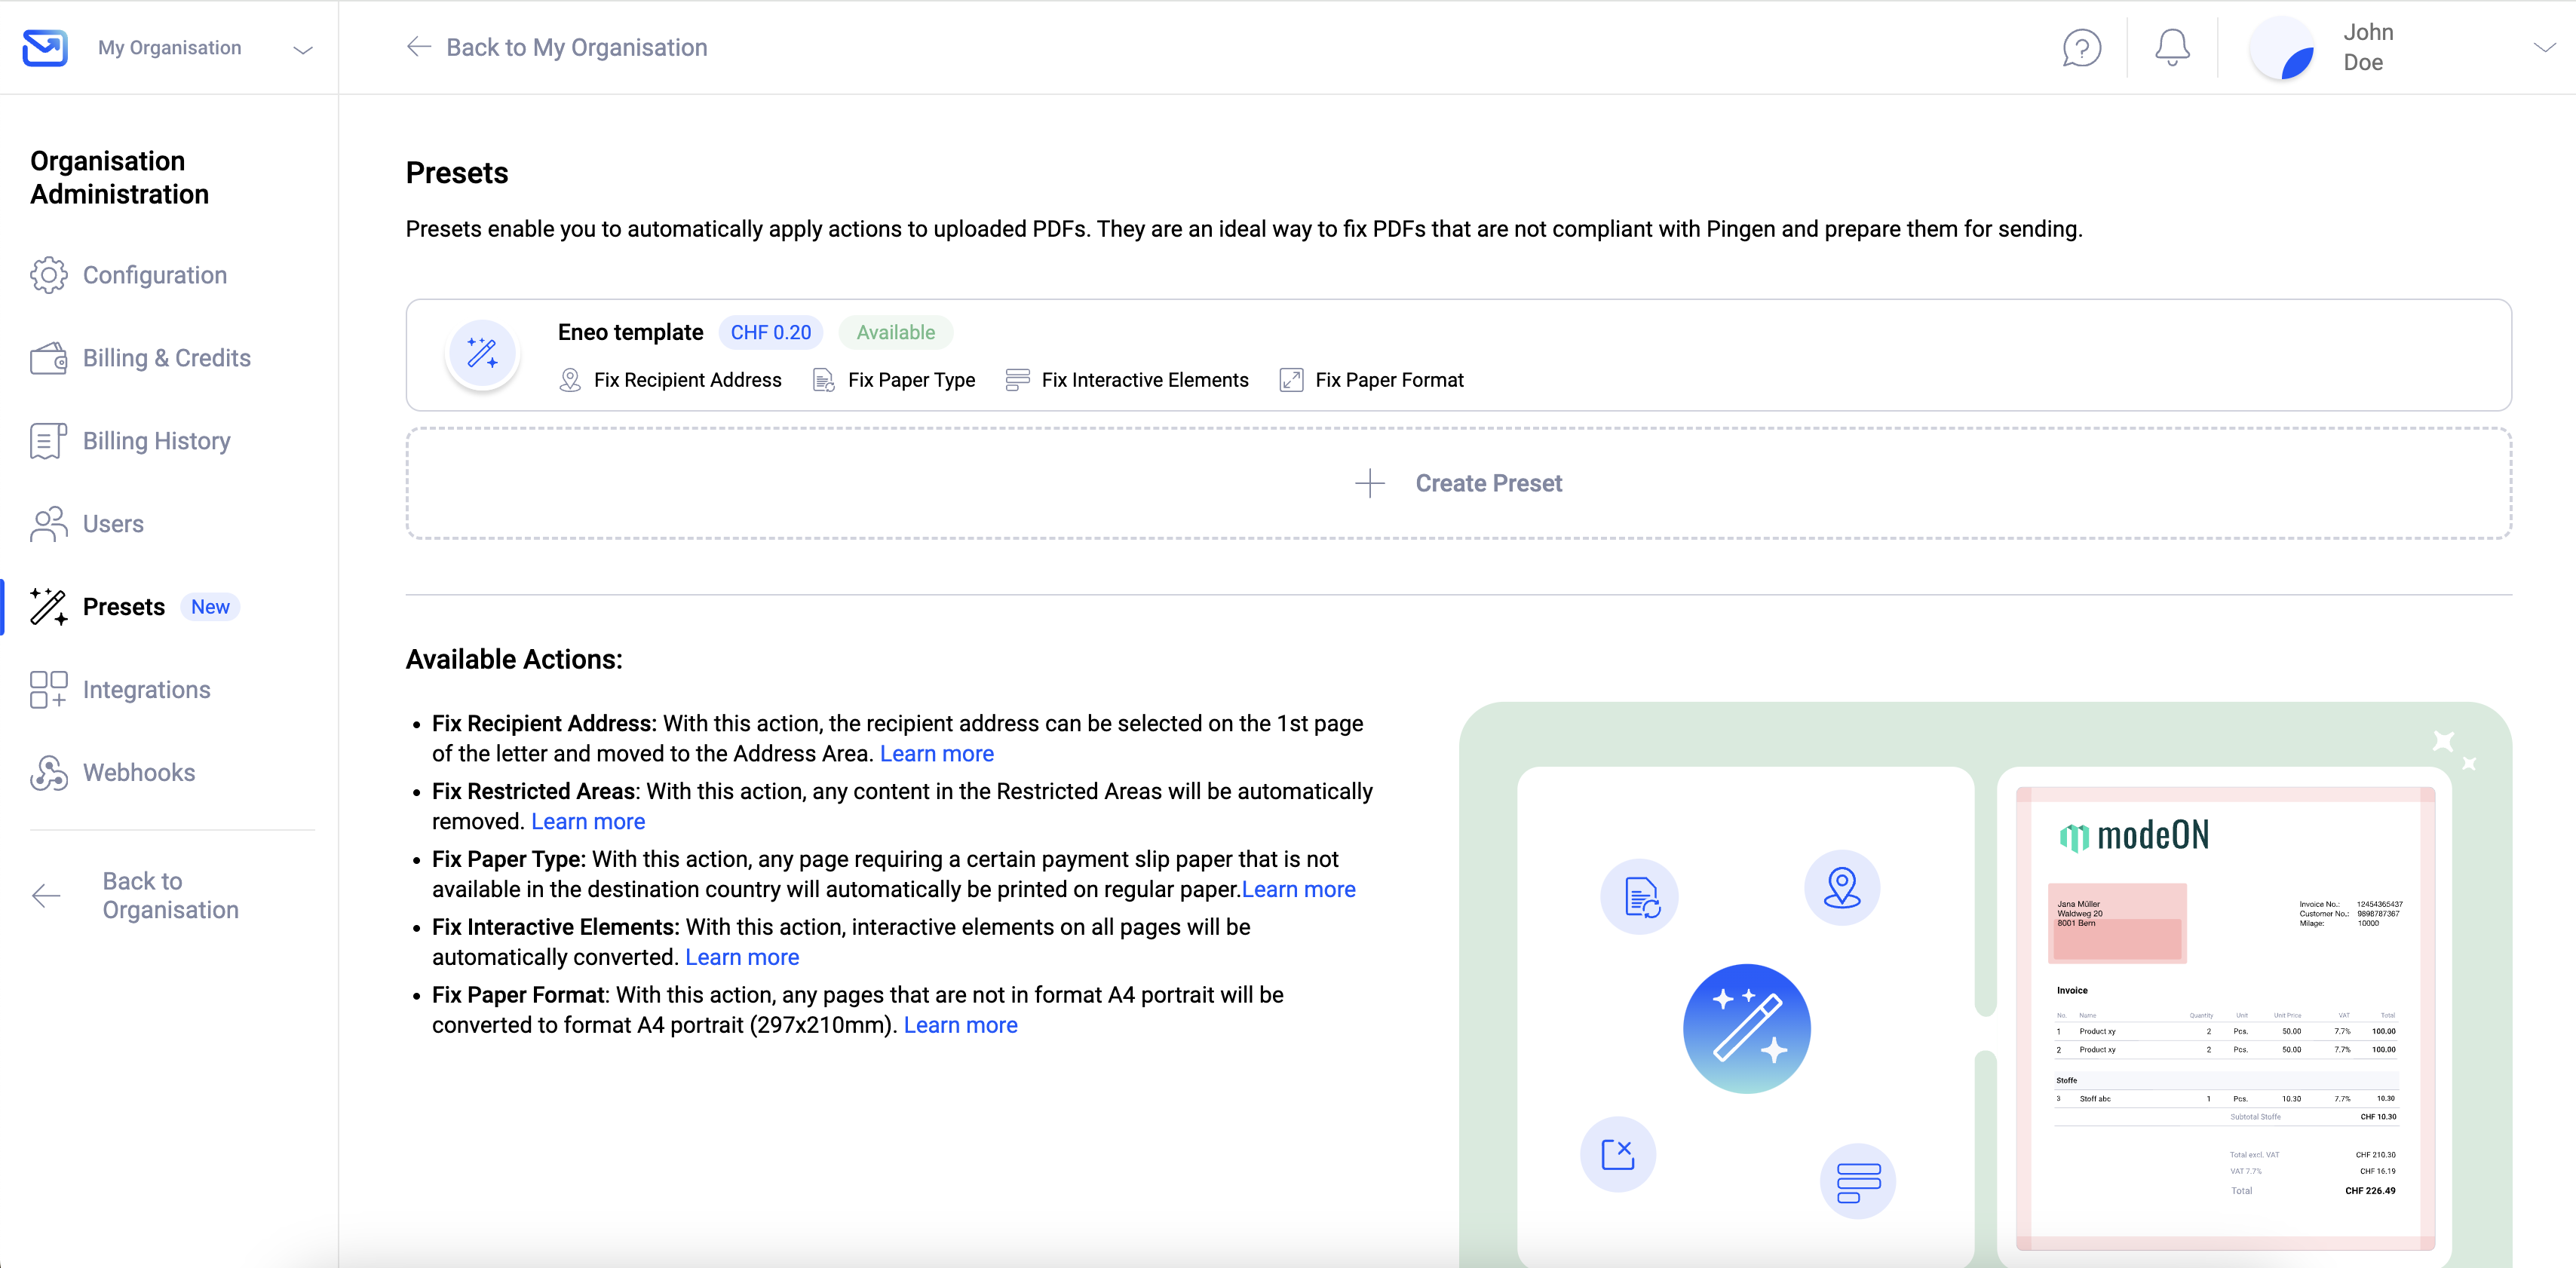Click the Organisation Administration heading
The height and width of the screenshot is (1268, 2576).
[x=119, y=178]
